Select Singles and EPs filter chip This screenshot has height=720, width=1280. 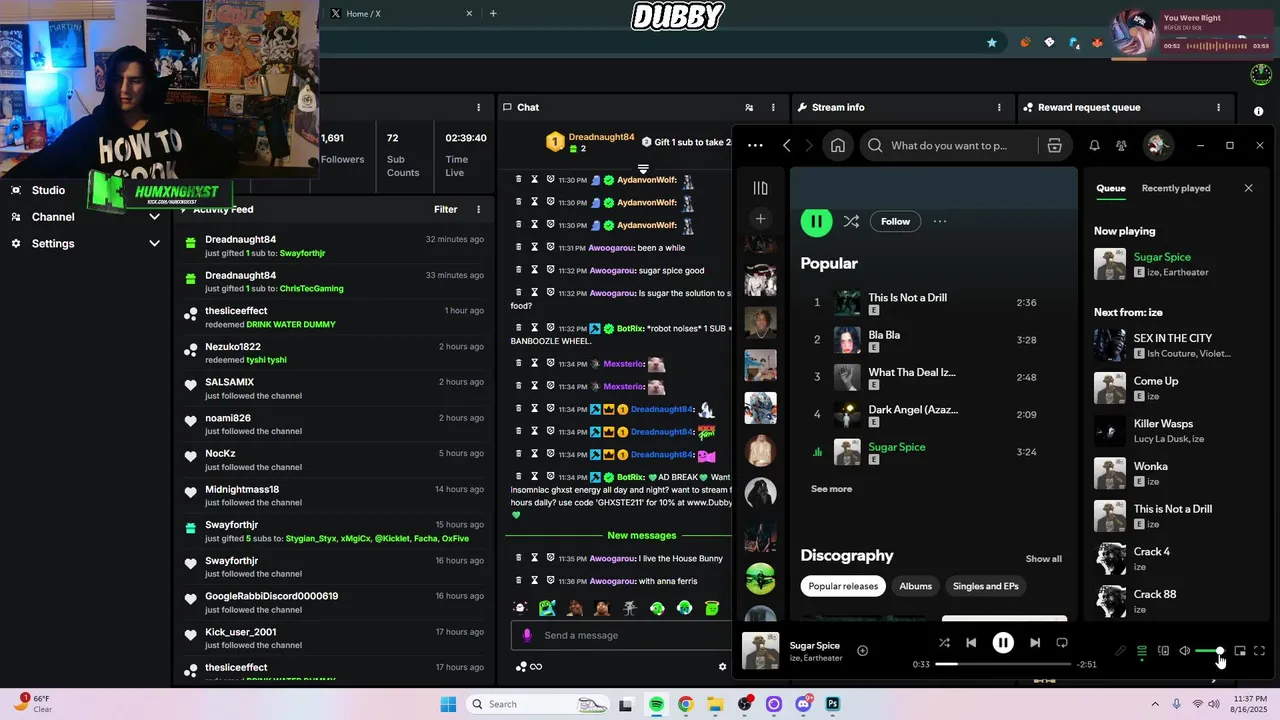click(x=986, y=586)
